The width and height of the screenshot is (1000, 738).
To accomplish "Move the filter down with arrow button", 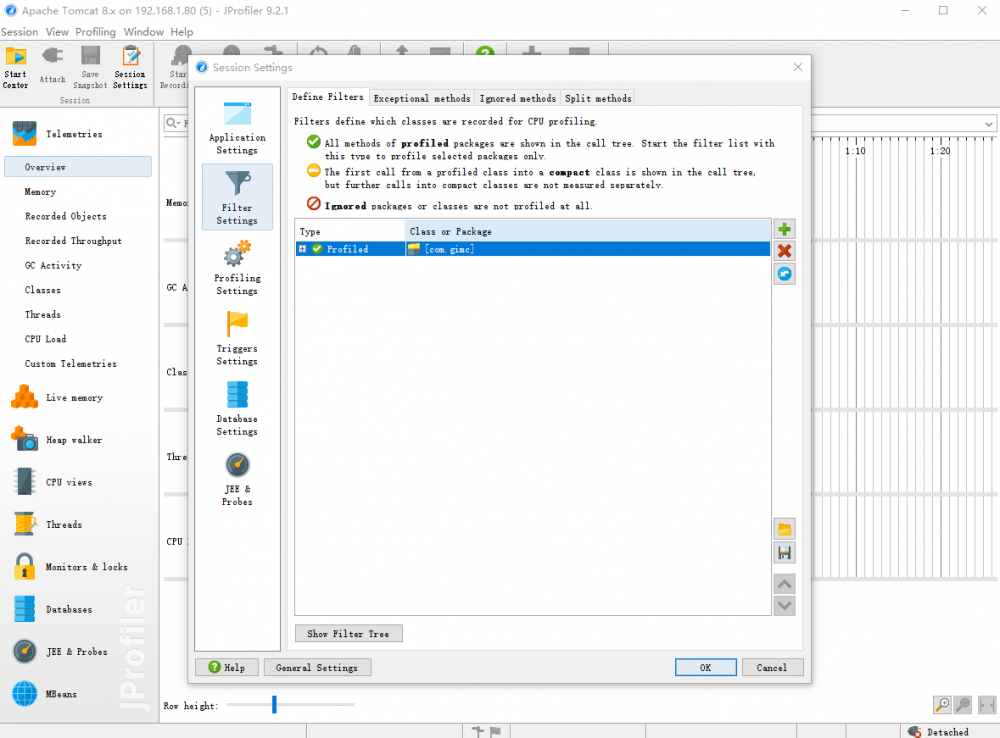I will pyautogui.click(x=784, y=605).
